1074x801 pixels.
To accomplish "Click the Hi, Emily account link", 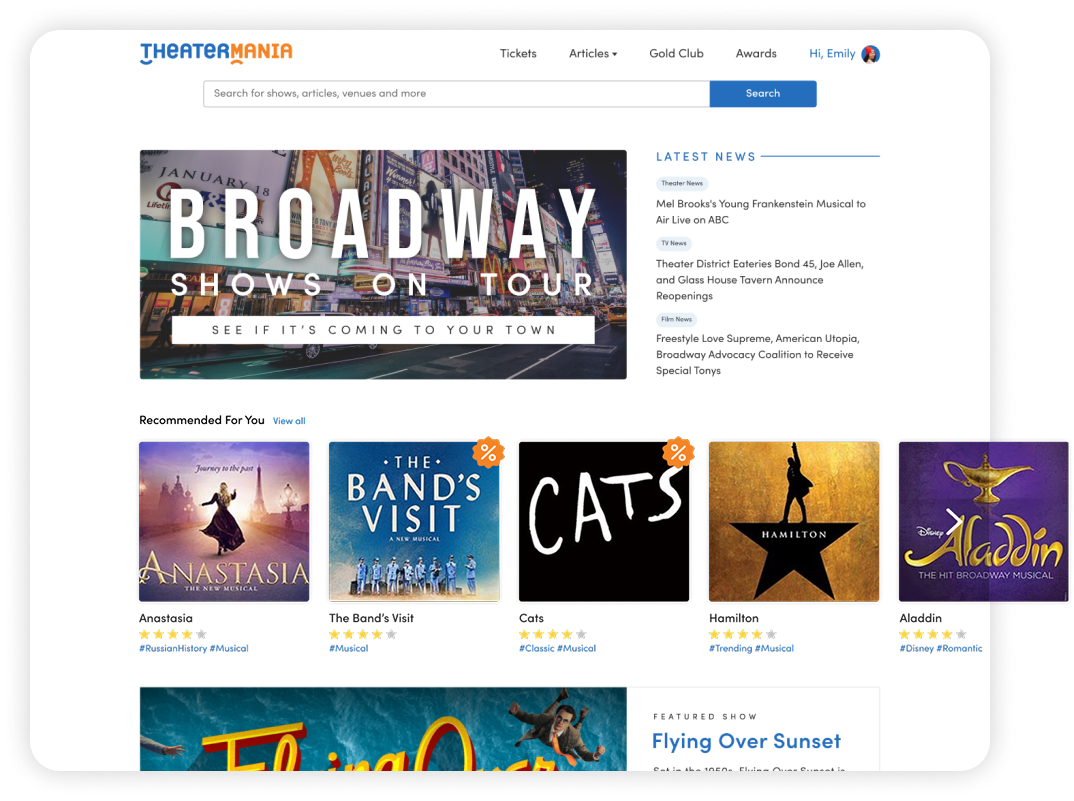I will [832, 53].
